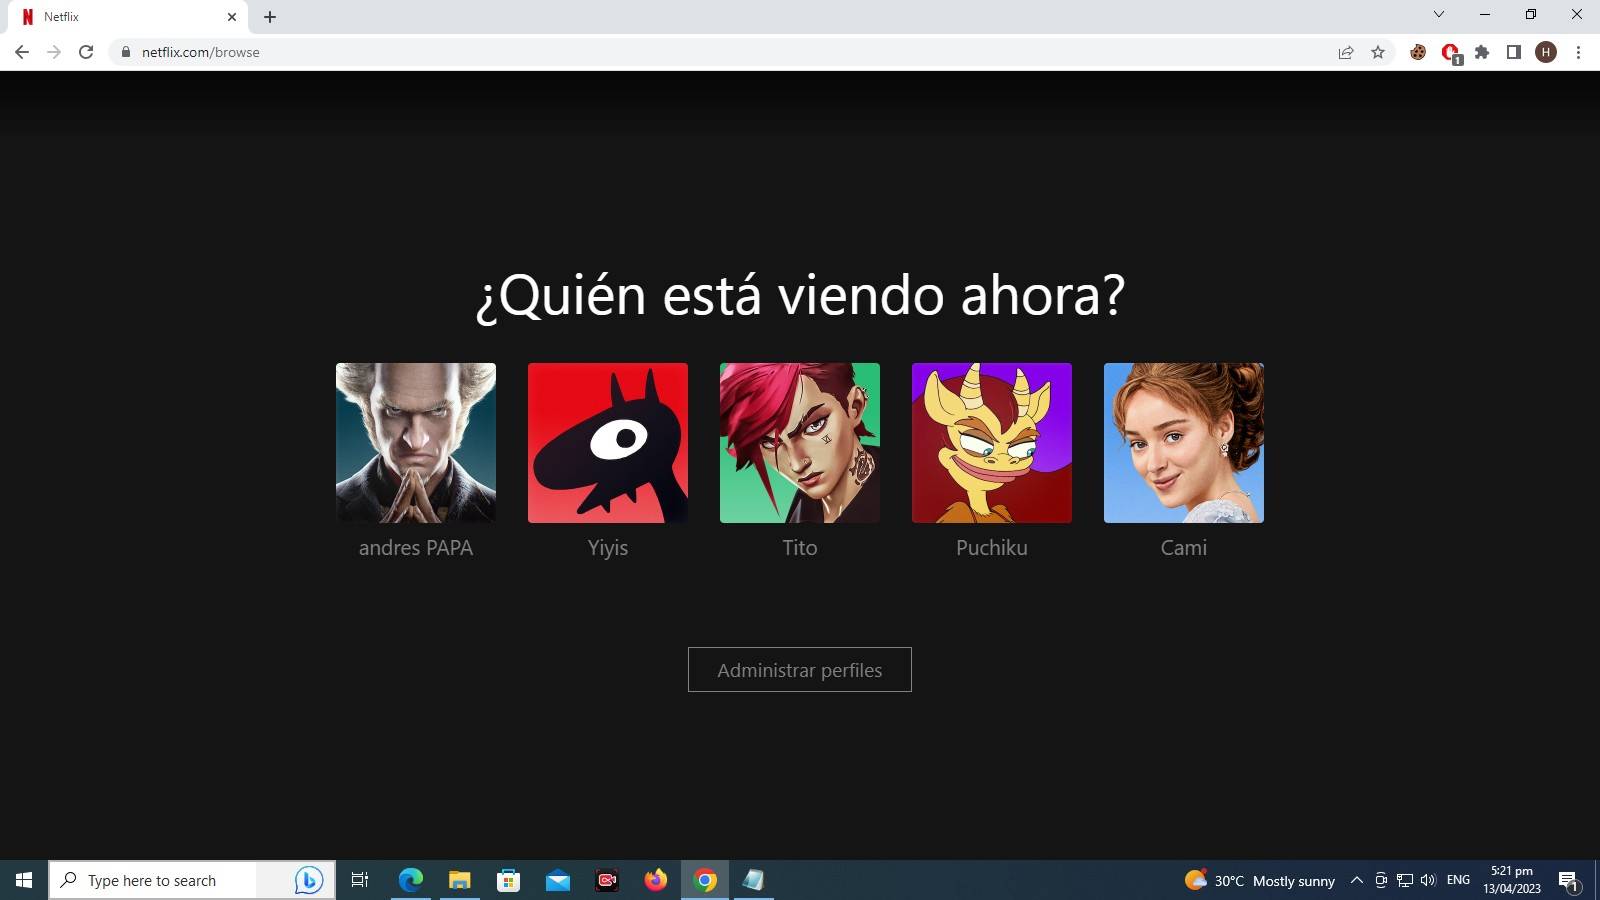This screenshot has height=900, width=1600.
Task: Open the notepad-style app on the taskbar
Action: coord(754,880)
